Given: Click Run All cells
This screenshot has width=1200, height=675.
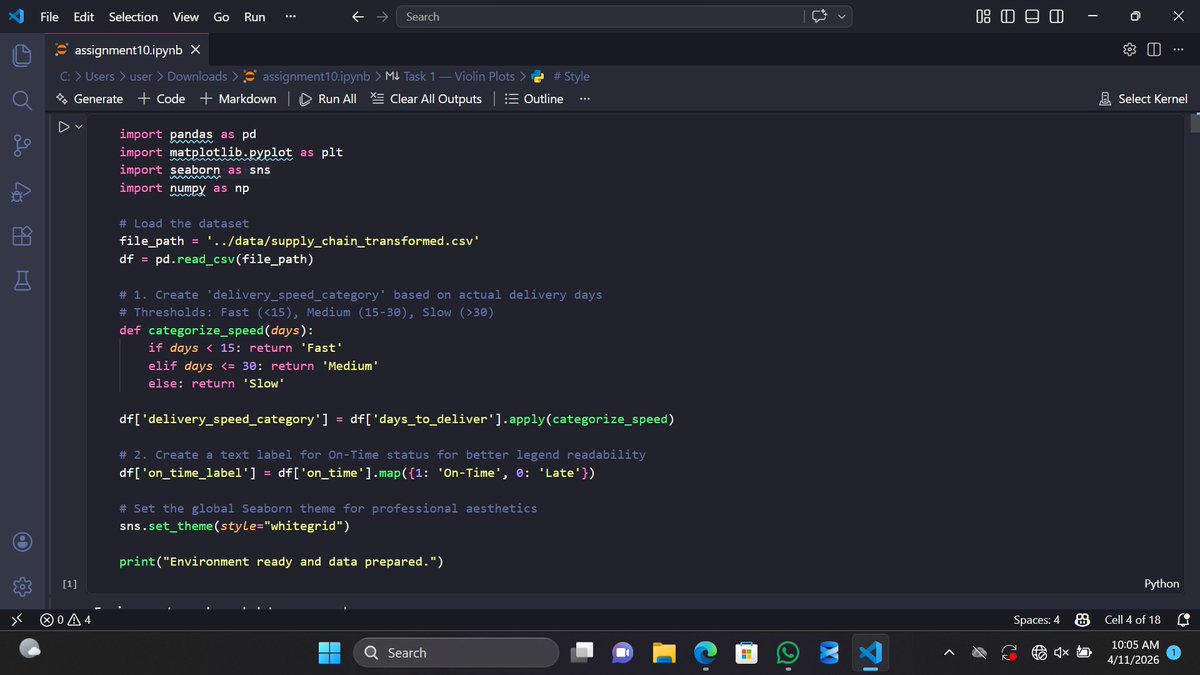Looking at the screenshot, I should (328, 98).
